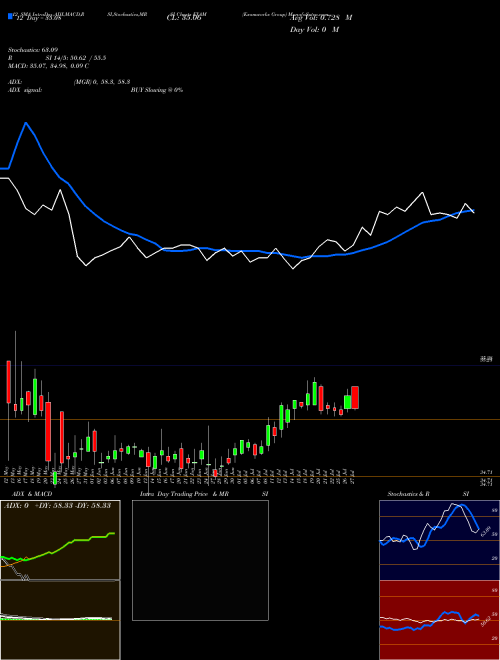
Task: Click the 'ADX & MACD' panel title
Action: click(32, 494)
